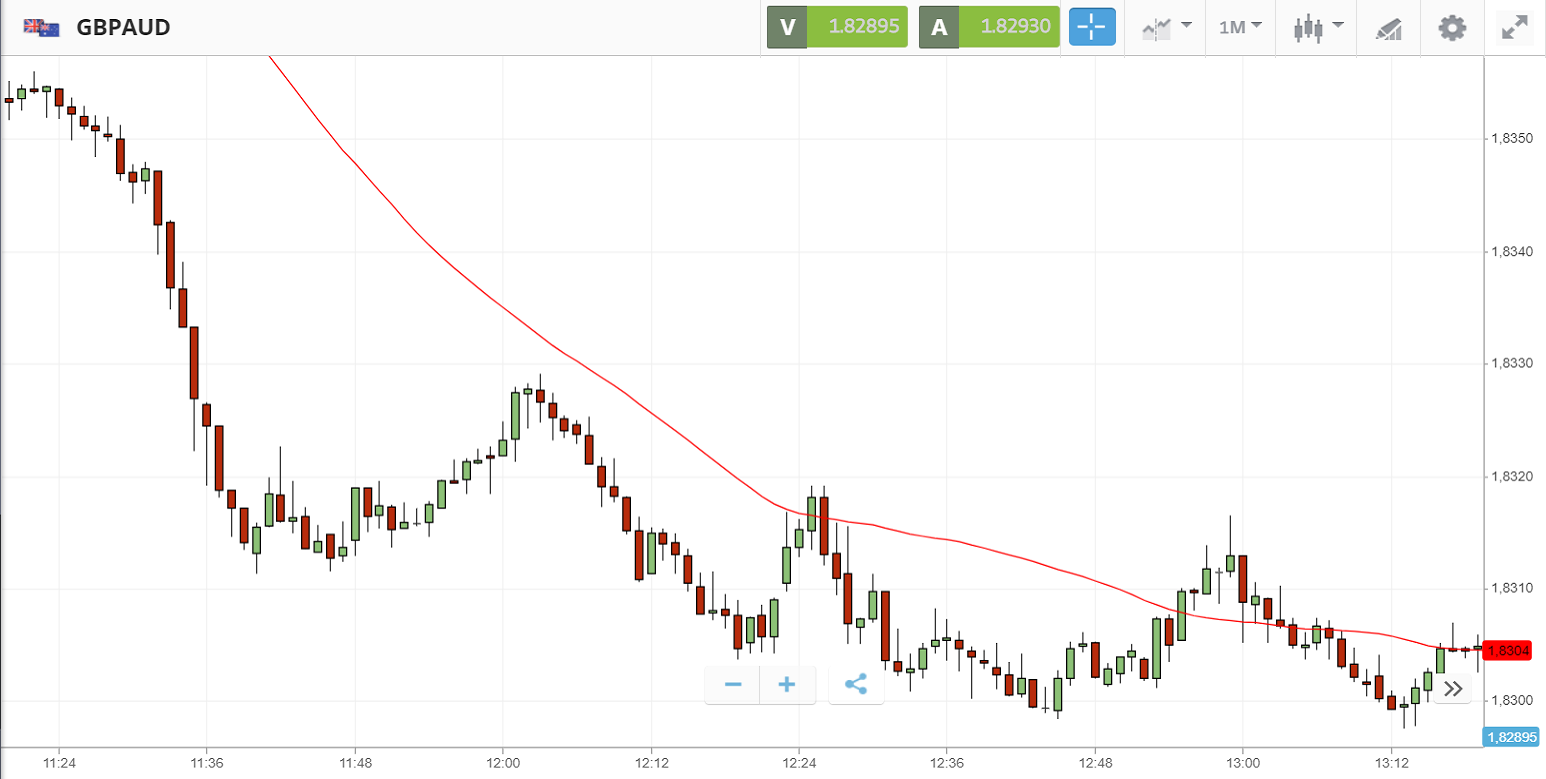Image resolution: width=1546 pixels, height=779 pixels.
Task: Zoom in the chart with plus
Action: 787,685
